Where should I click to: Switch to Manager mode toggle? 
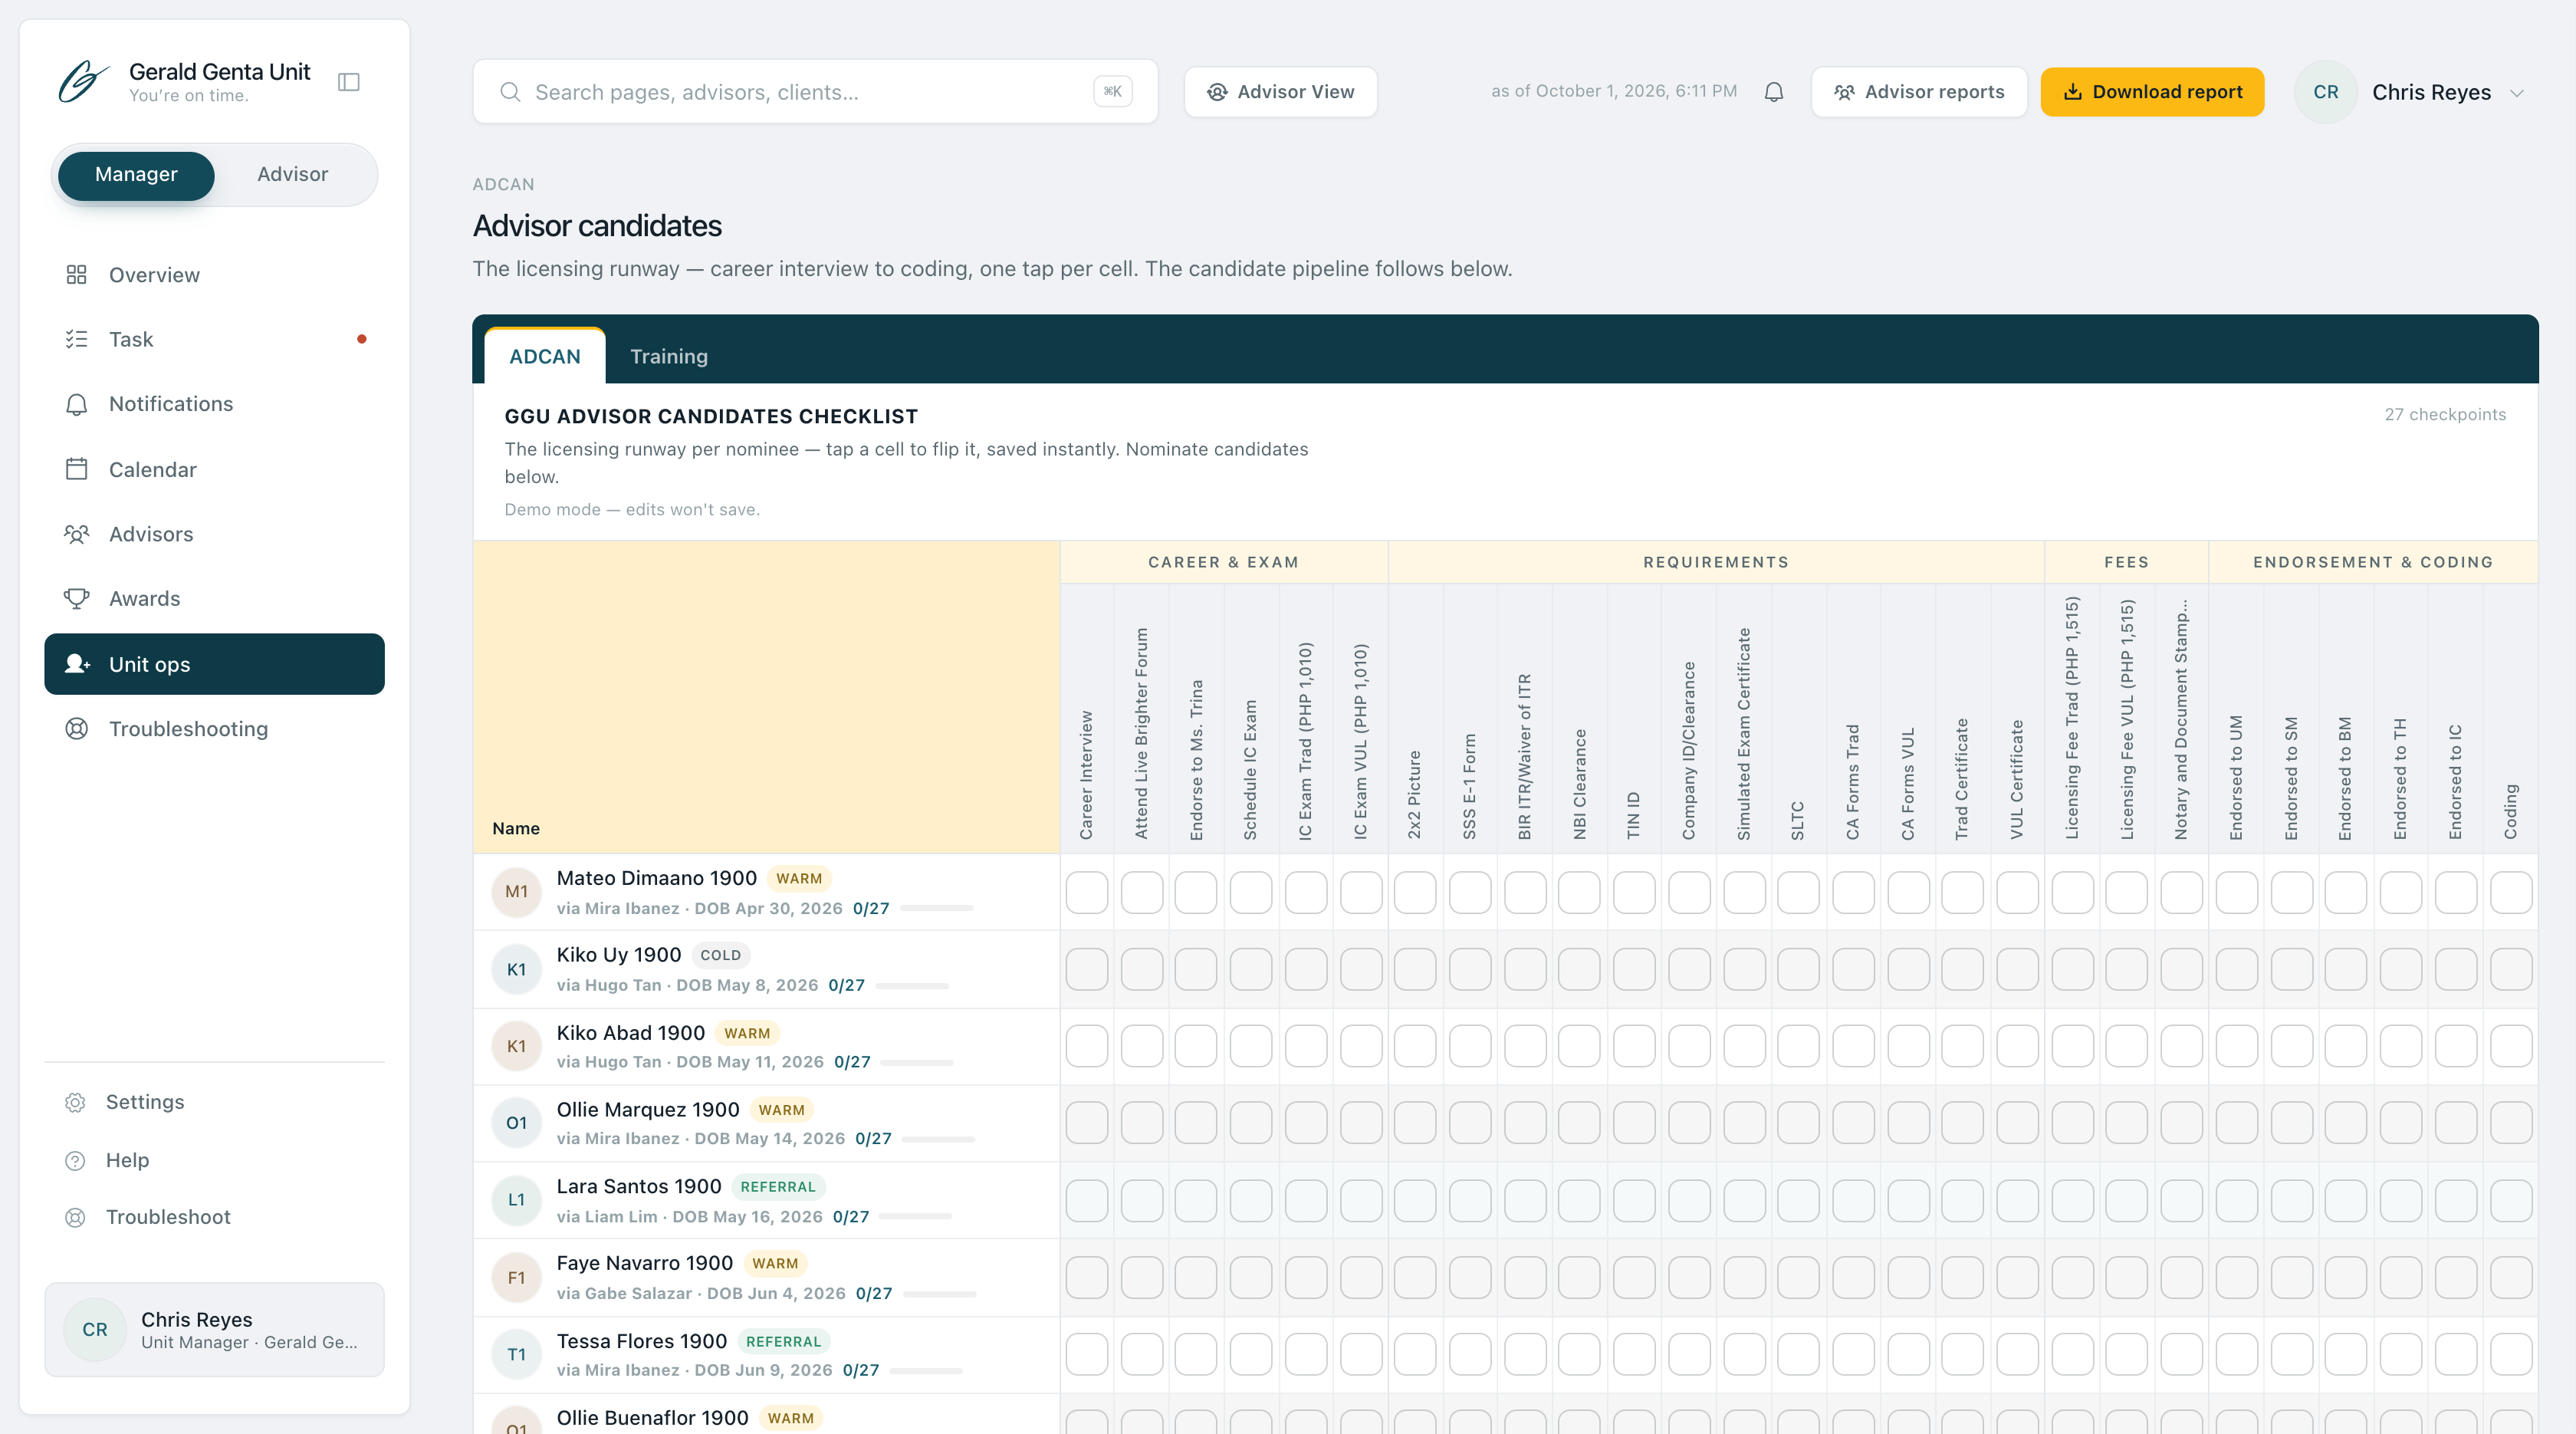136,175
